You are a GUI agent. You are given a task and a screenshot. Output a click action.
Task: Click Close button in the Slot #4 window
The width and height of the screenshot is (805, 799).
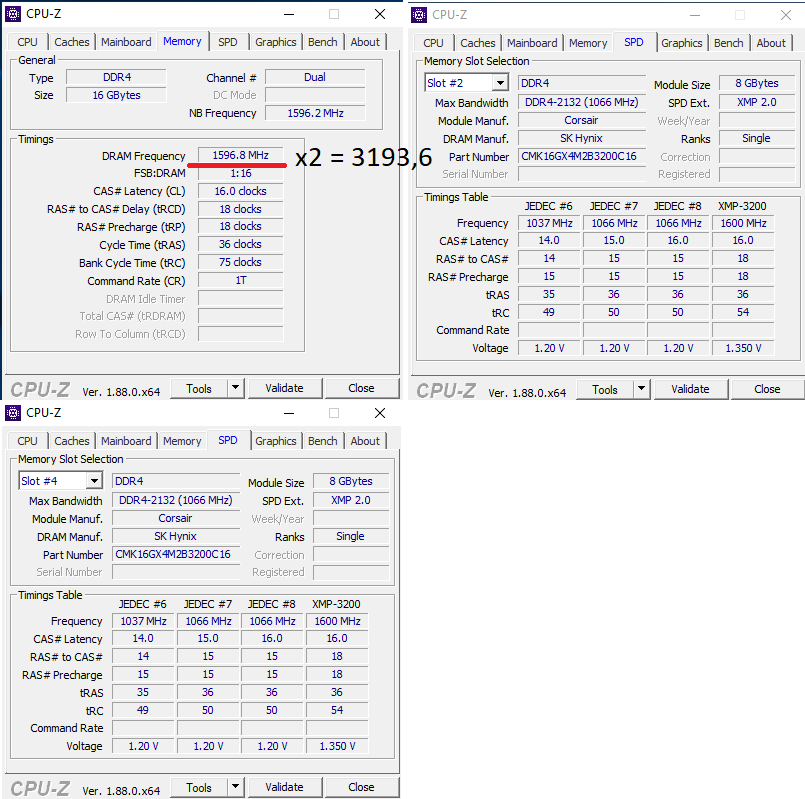(x=361, y=787)
